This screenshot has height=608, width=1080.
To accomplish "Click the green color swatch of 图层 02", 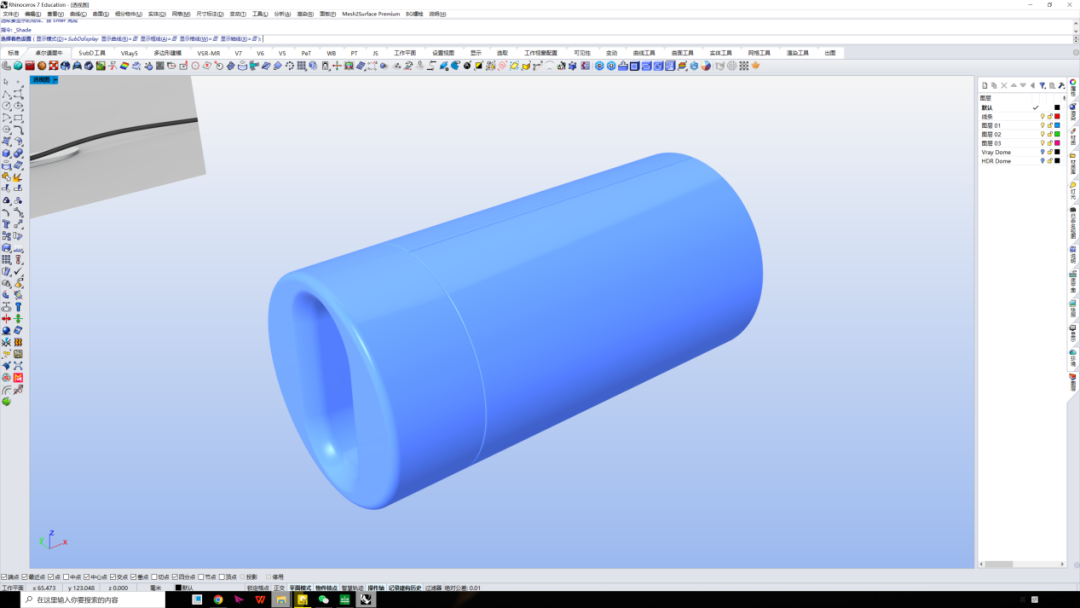I will [1057, 134].
